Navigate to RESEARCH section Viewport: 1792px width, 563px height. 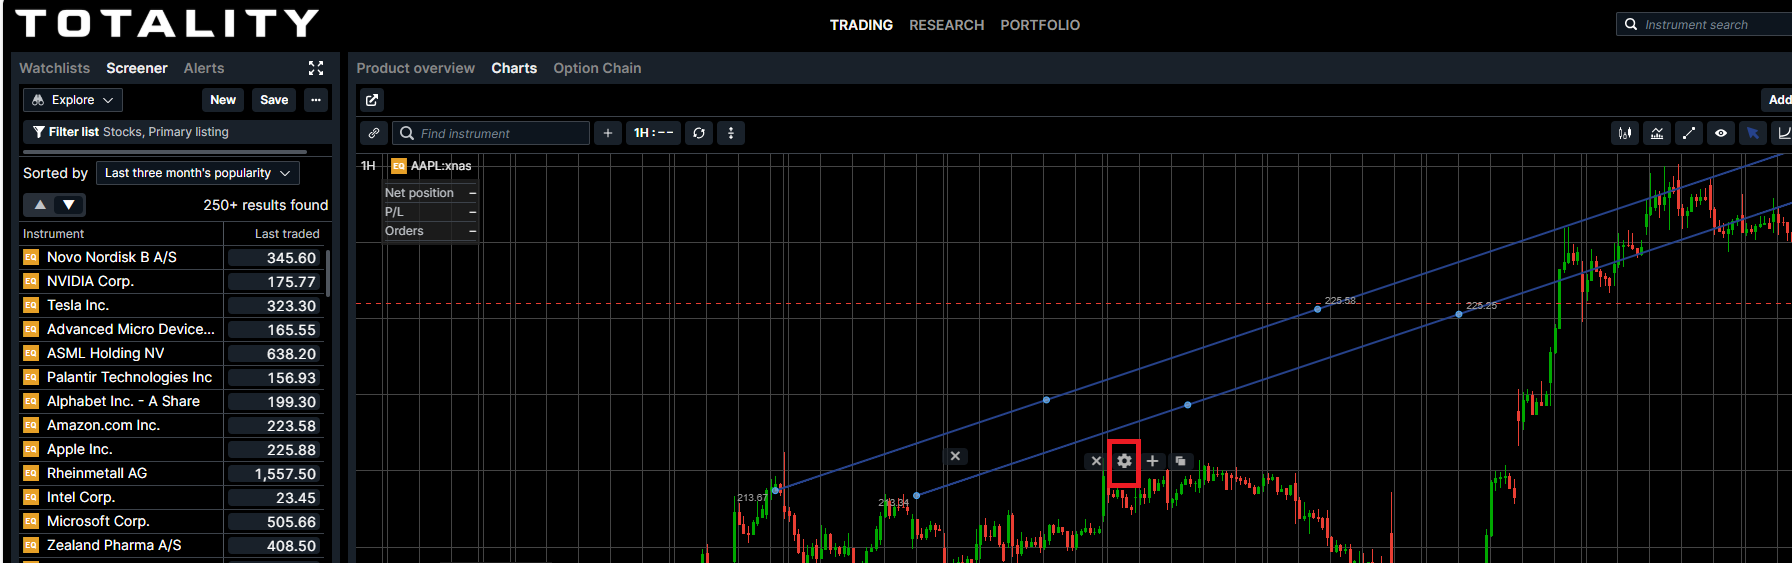946,25
